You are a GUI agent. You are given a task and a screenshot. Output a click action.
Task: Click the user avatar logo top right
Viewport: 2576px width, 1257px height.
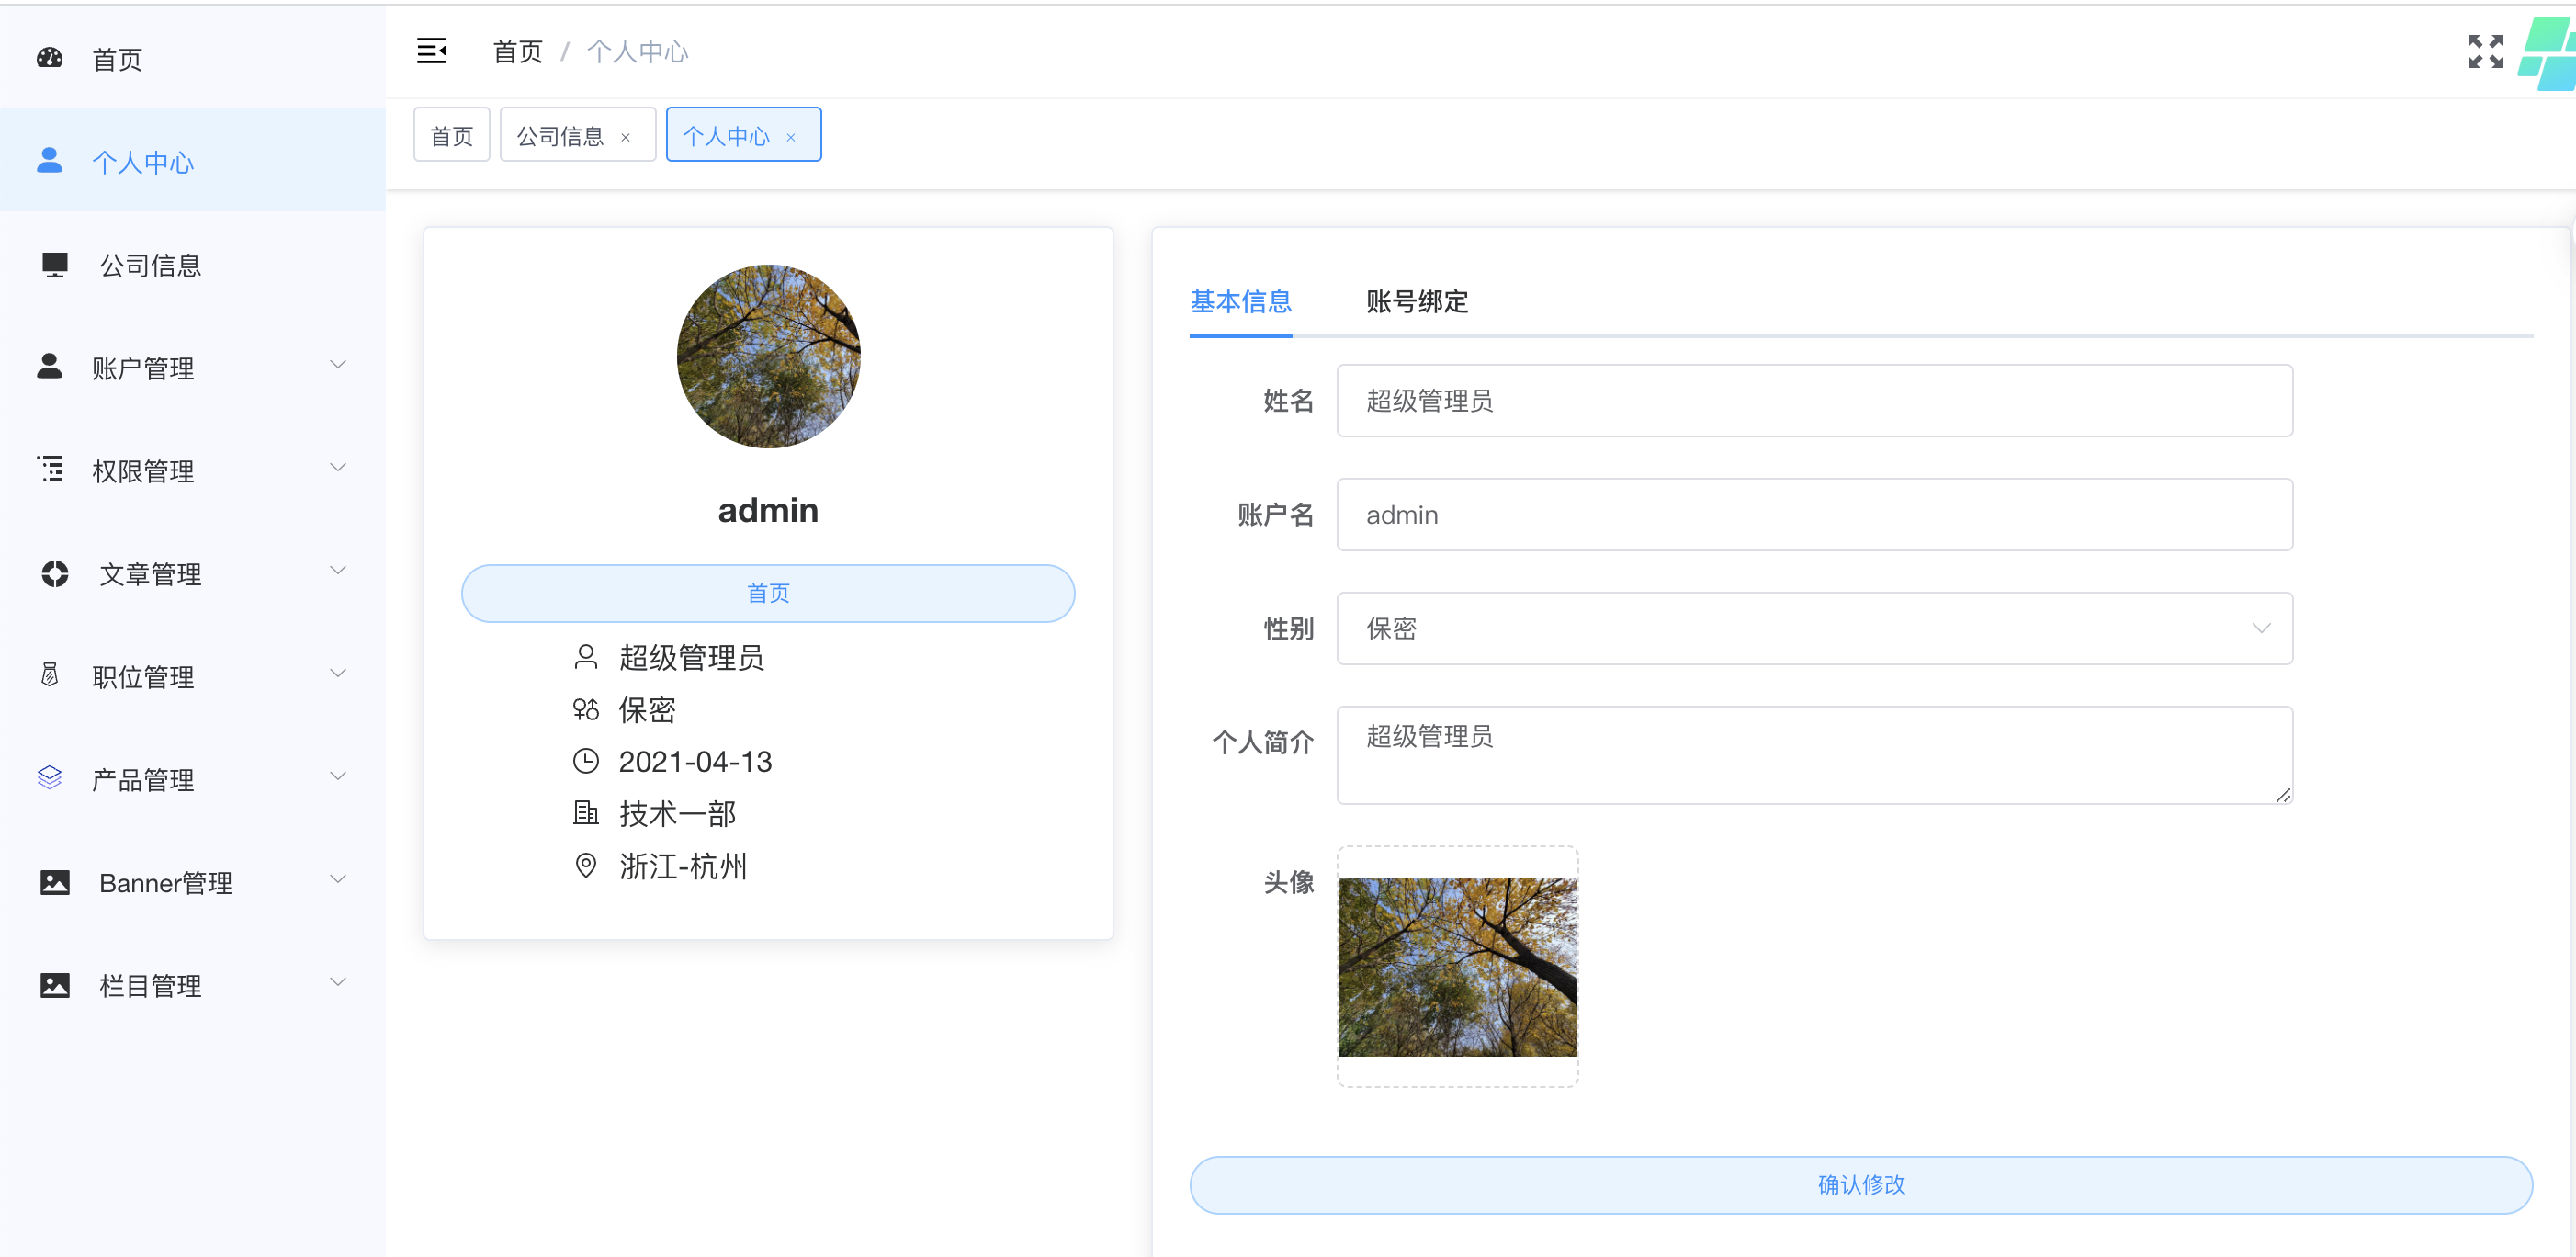pos(2549,55)
